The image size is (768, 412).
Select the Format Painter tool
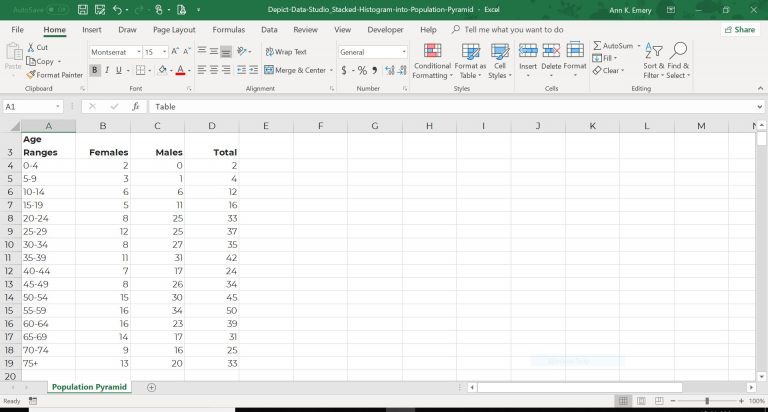[x=55, y=75]
